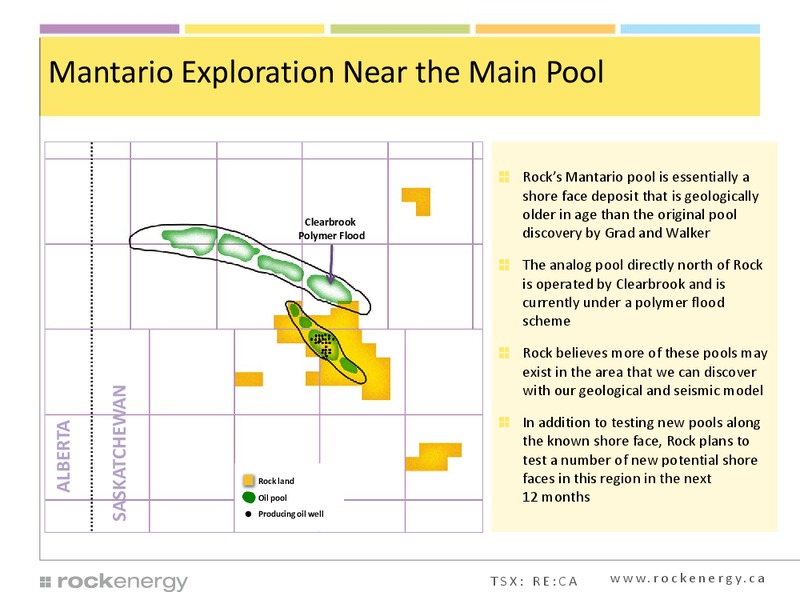
Task: Select the vertical 'ALBERTA' map label
Action: (x=63, y=456)
